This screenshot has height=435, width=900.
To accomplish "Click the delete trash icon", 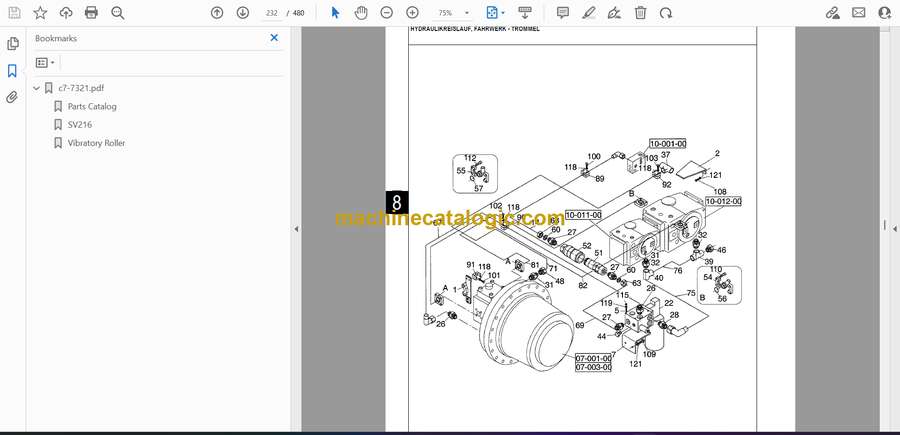I will pyautogui.click(x=641, y=13).
